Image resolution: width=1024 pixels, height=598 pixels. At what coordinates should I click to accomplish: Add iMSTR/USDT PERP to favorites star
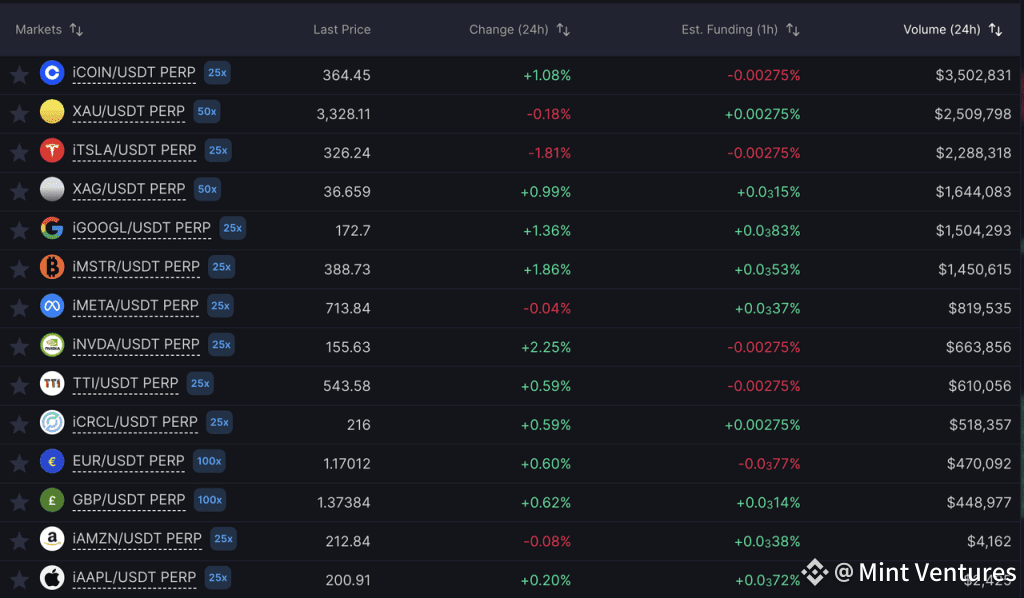(x=19, y=269)
